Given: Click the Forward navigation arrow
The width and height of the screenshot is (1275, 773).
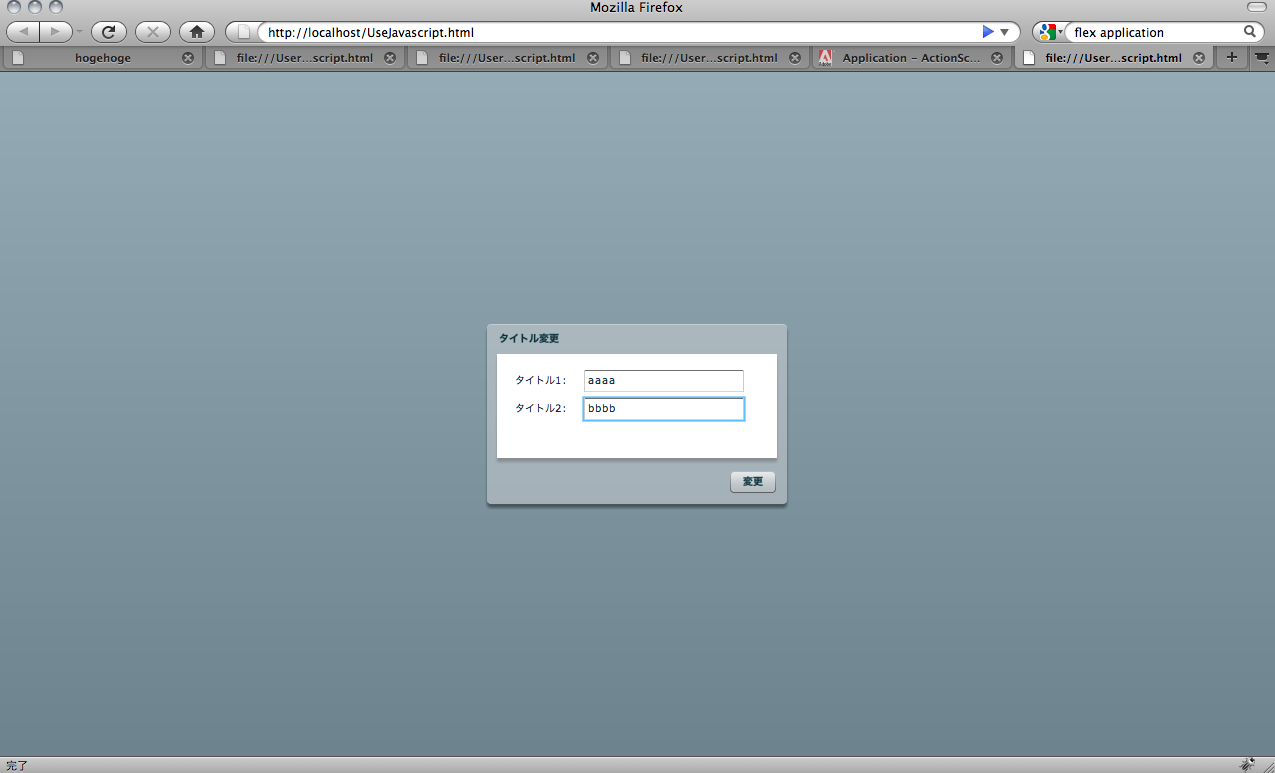Looking at the screenshot, I should point(56,32).
